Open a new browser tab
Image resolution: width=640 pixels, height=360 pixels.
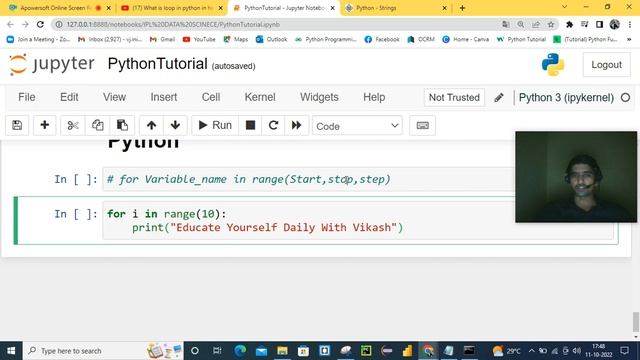pos(462,8)
